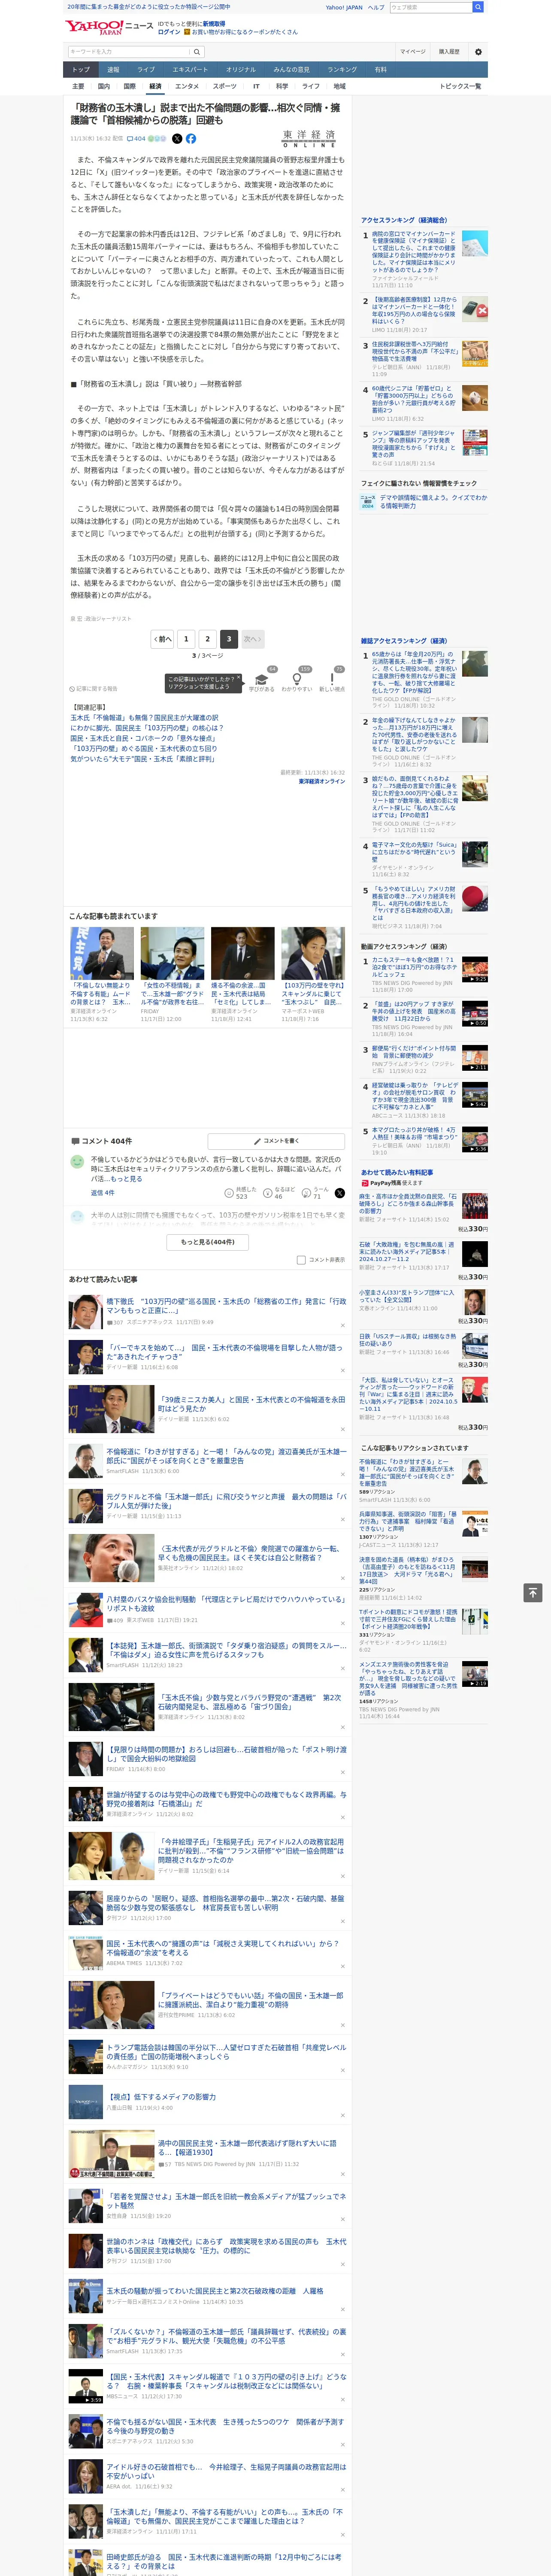
Task: Click もっと見る(404件) button
Action: pyautogui.click(x=208, y=1242)
